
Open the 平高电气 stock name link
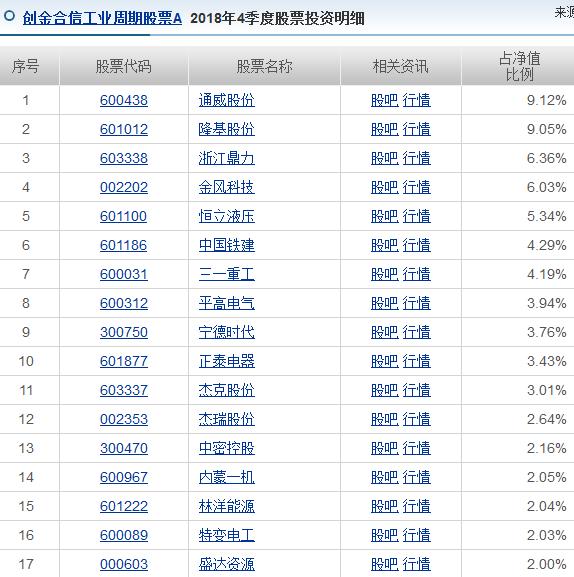227,303
